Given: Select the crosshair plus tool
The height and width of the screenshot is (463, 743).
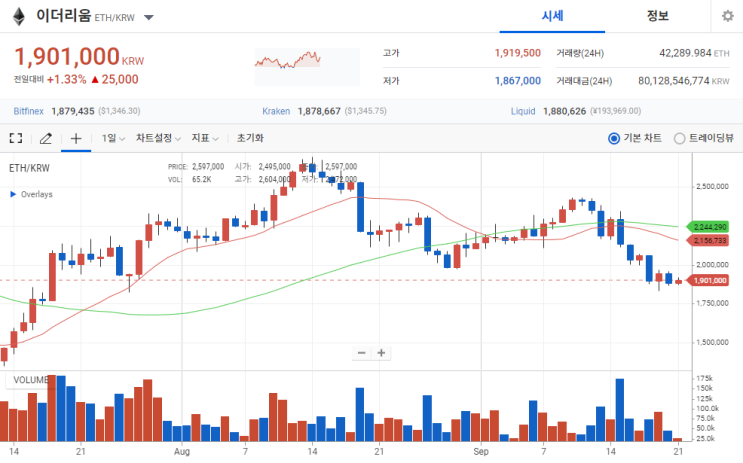Looking at the screenshot, I should point(76,138).
